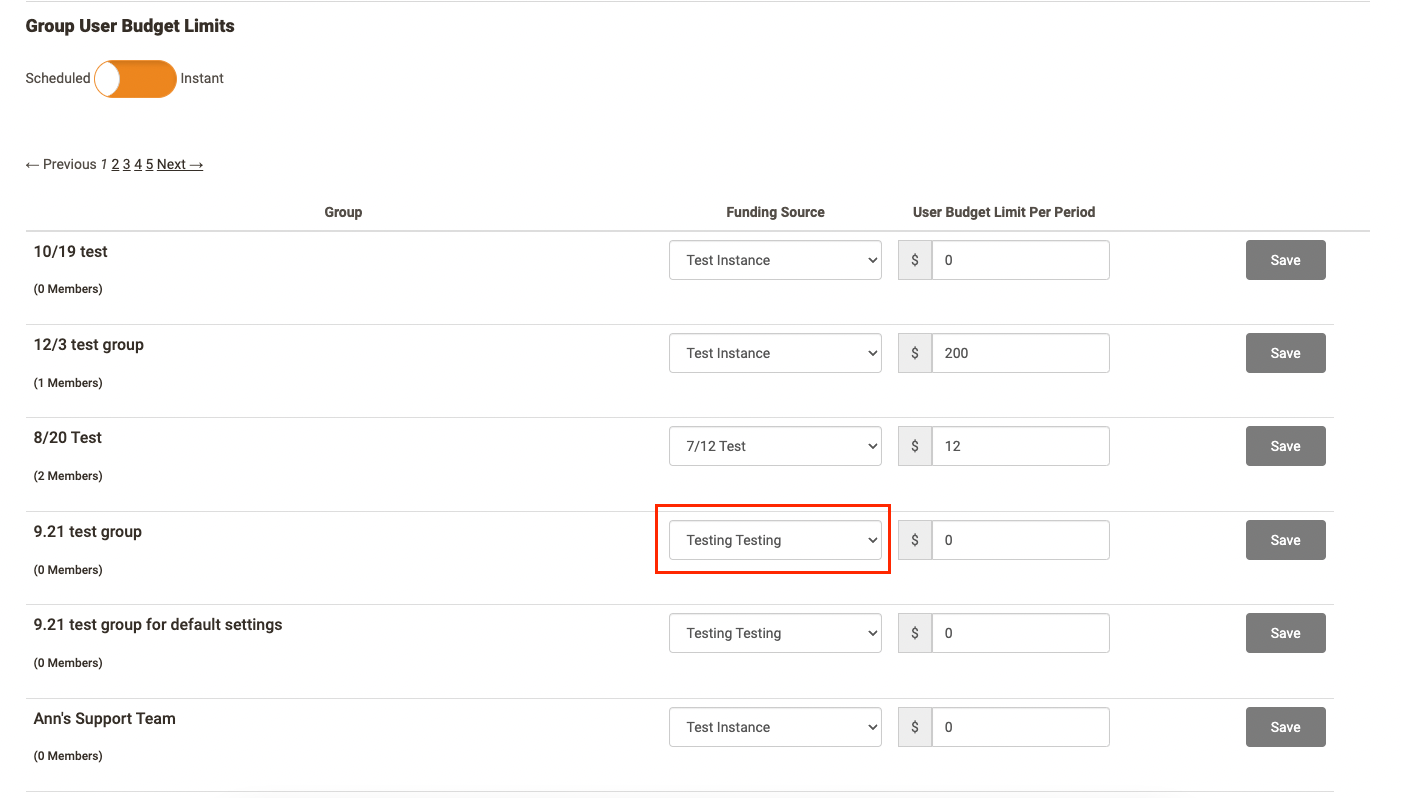Save 9.21 test group for default settings

point(1285,633)
